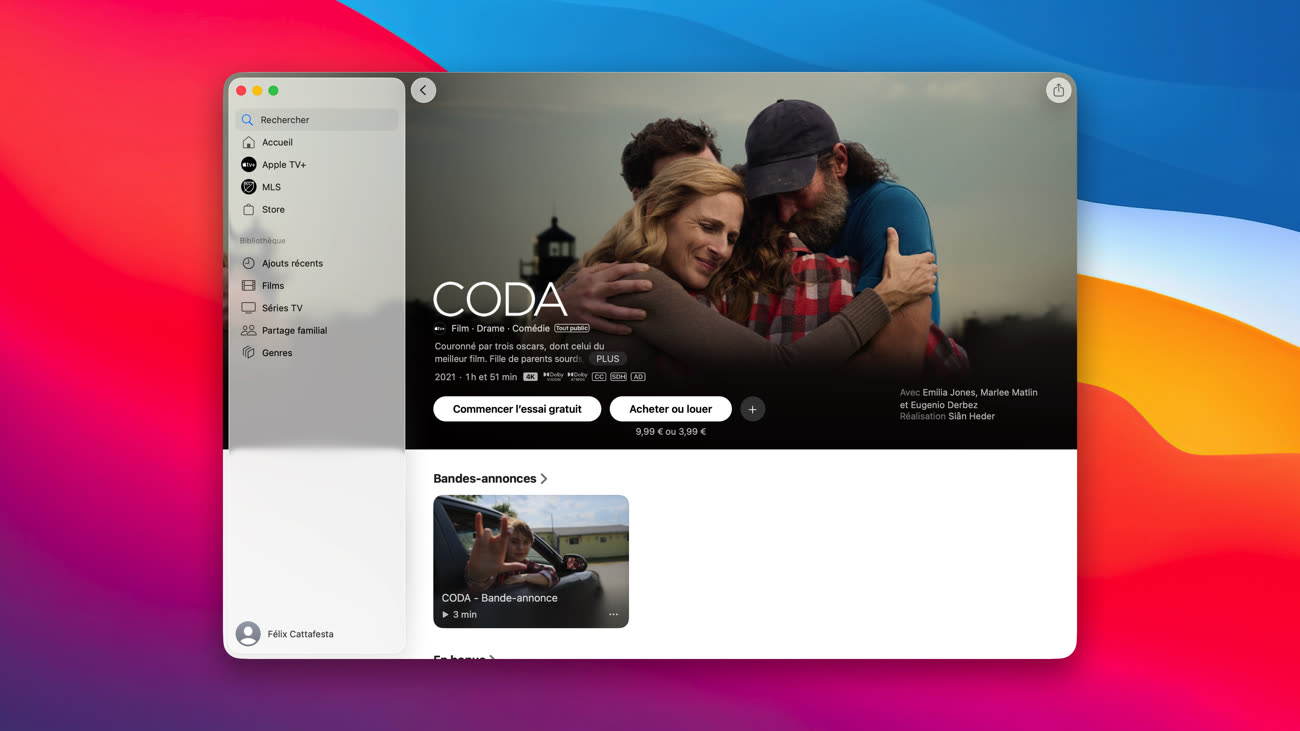Image resolution: width=1300 pixels, height=731 pixels.
Task: Click the Bibliothèque section label
Action: pyautogui.click(x=263, y=241)
